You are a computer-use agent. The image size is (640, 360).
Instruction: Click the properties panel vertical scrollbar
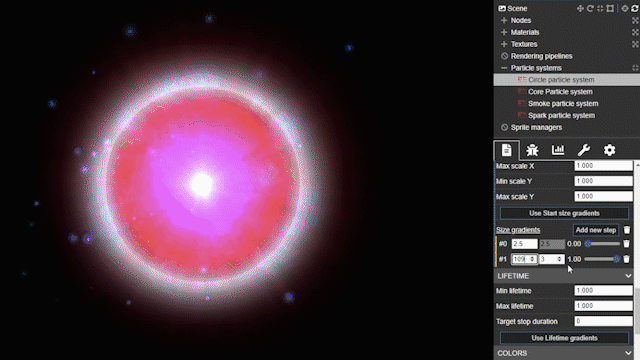coord(637,310)
